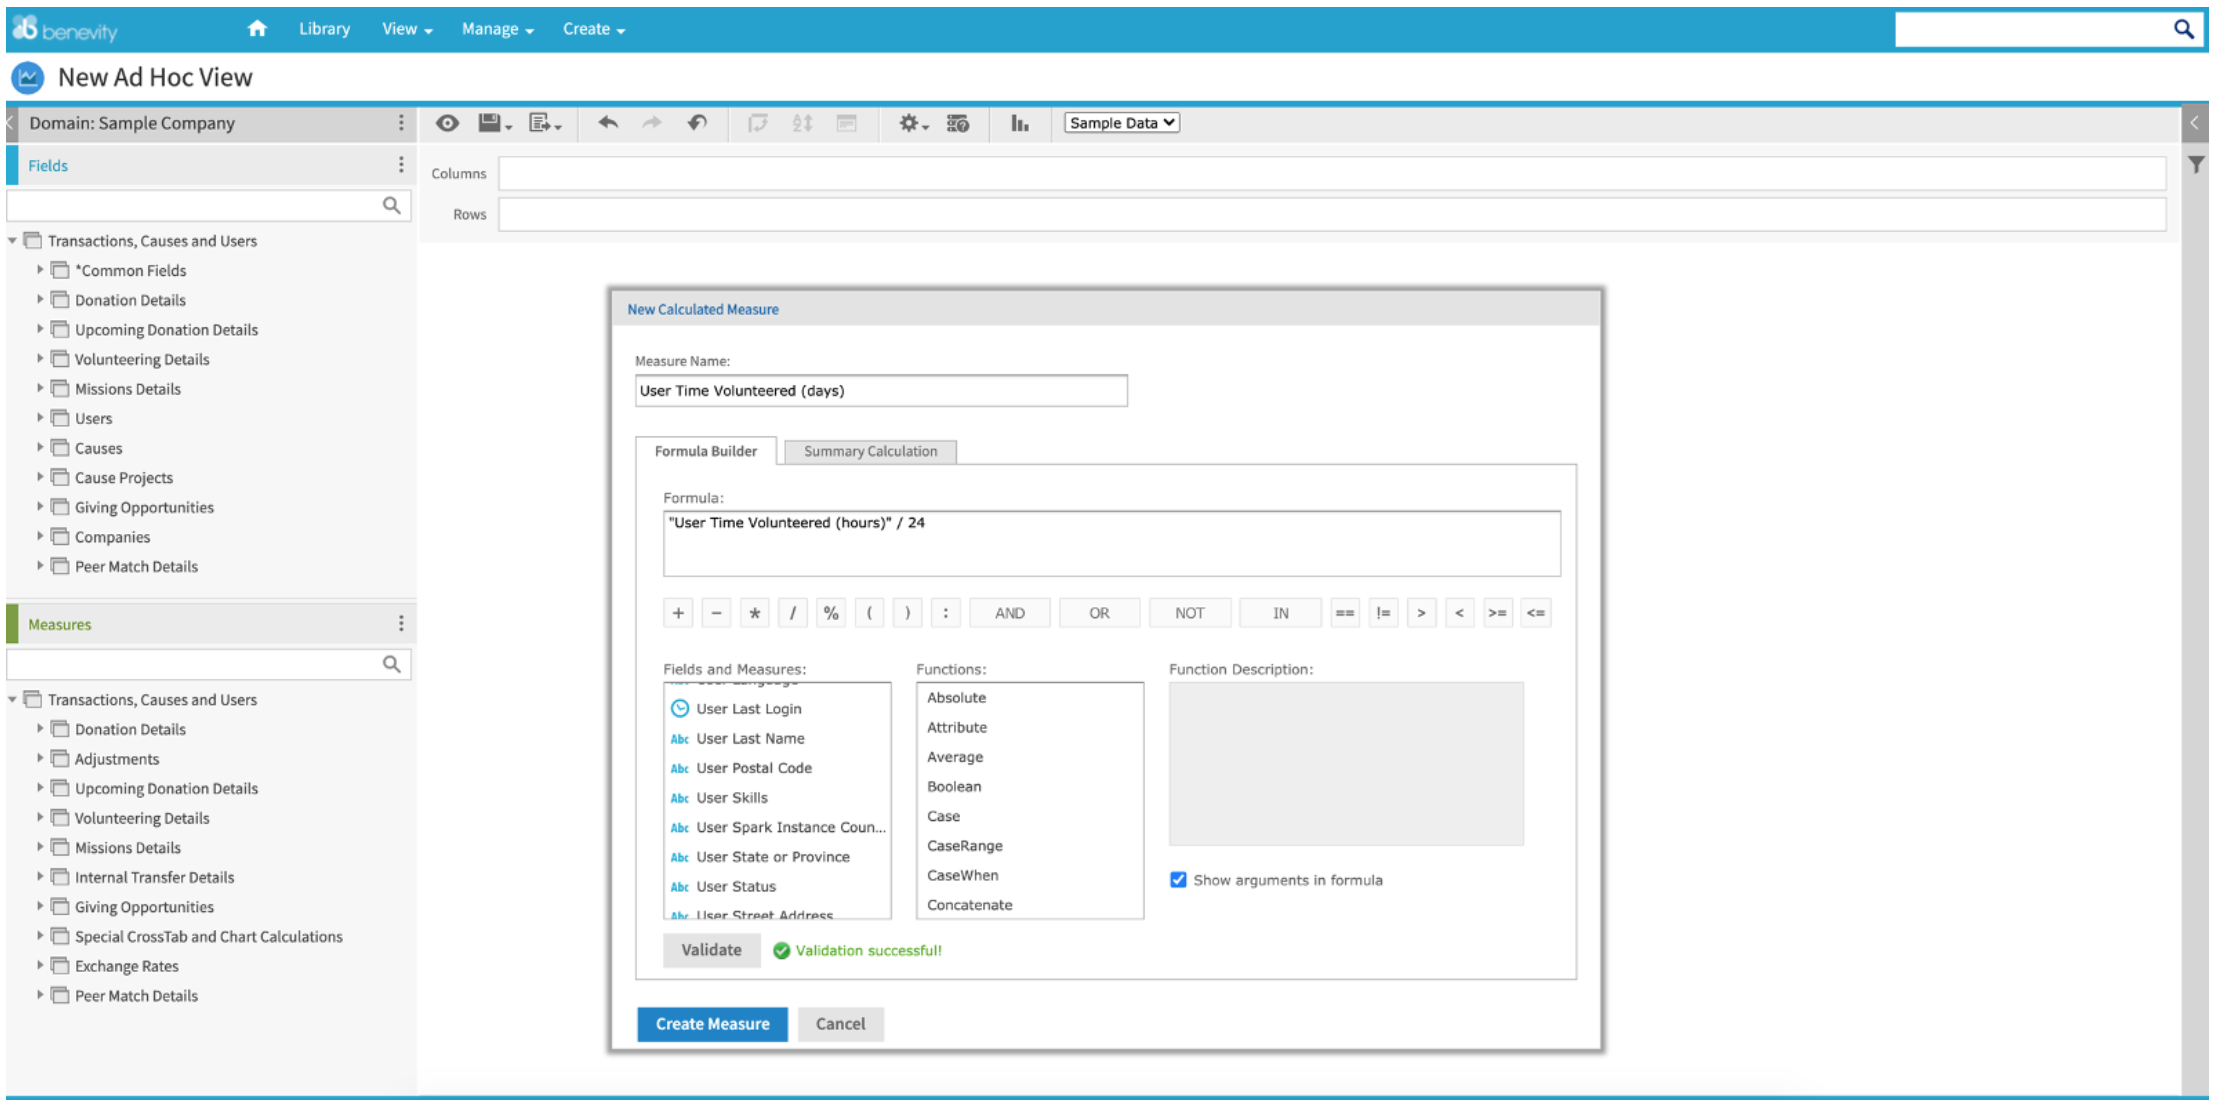Expand Fields Volunteering Details folder
The width and height of the screenshot is (2216, 1108).
point(40,359)
